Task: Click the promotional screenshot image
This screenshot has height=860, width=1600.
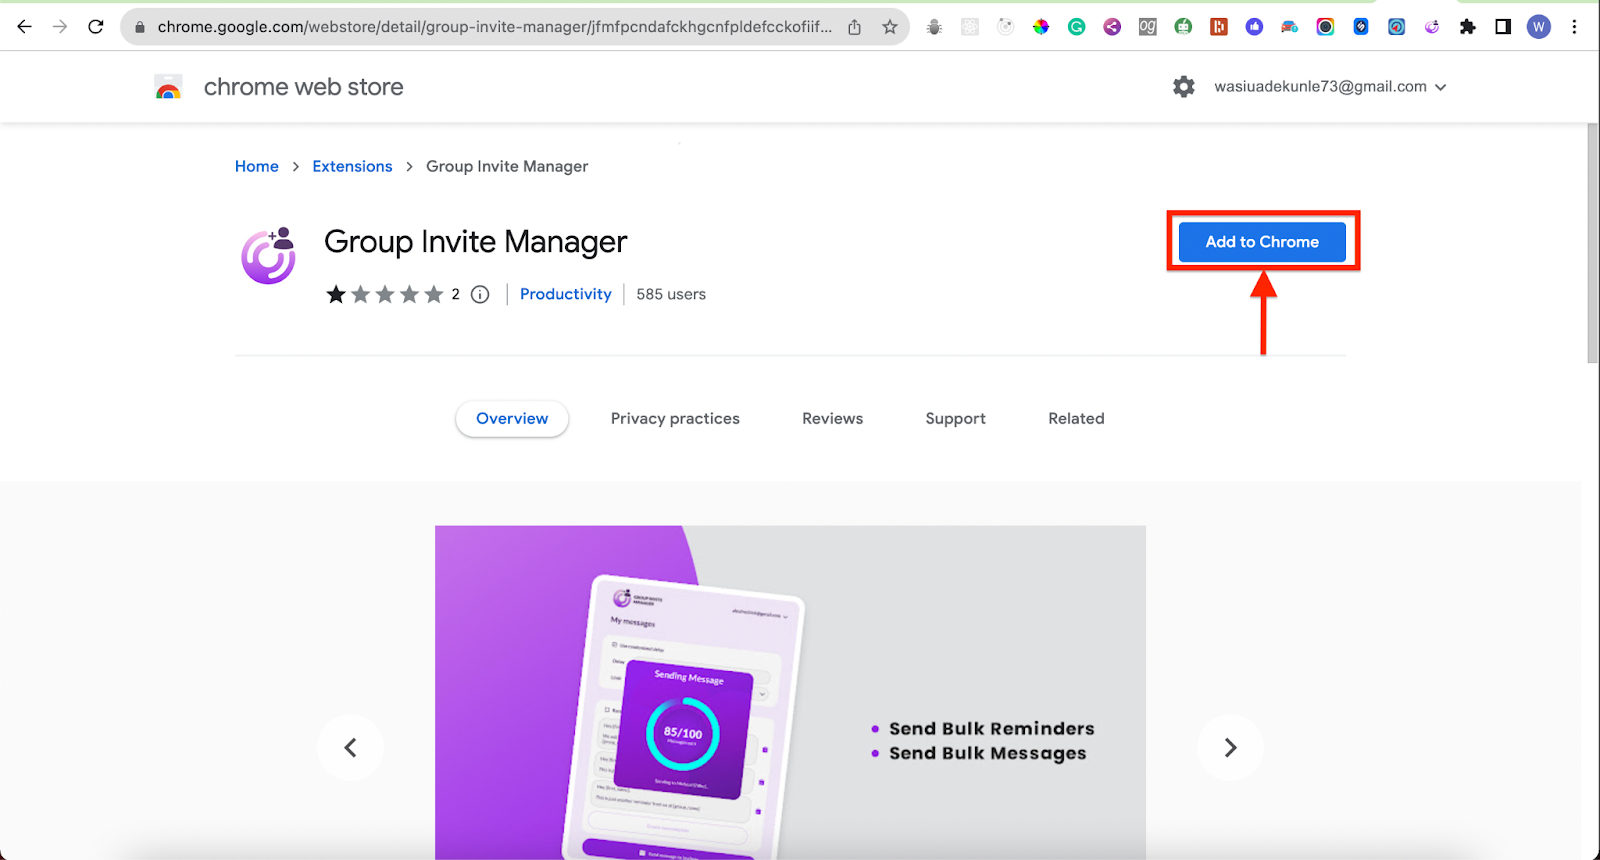Action: 790,692
